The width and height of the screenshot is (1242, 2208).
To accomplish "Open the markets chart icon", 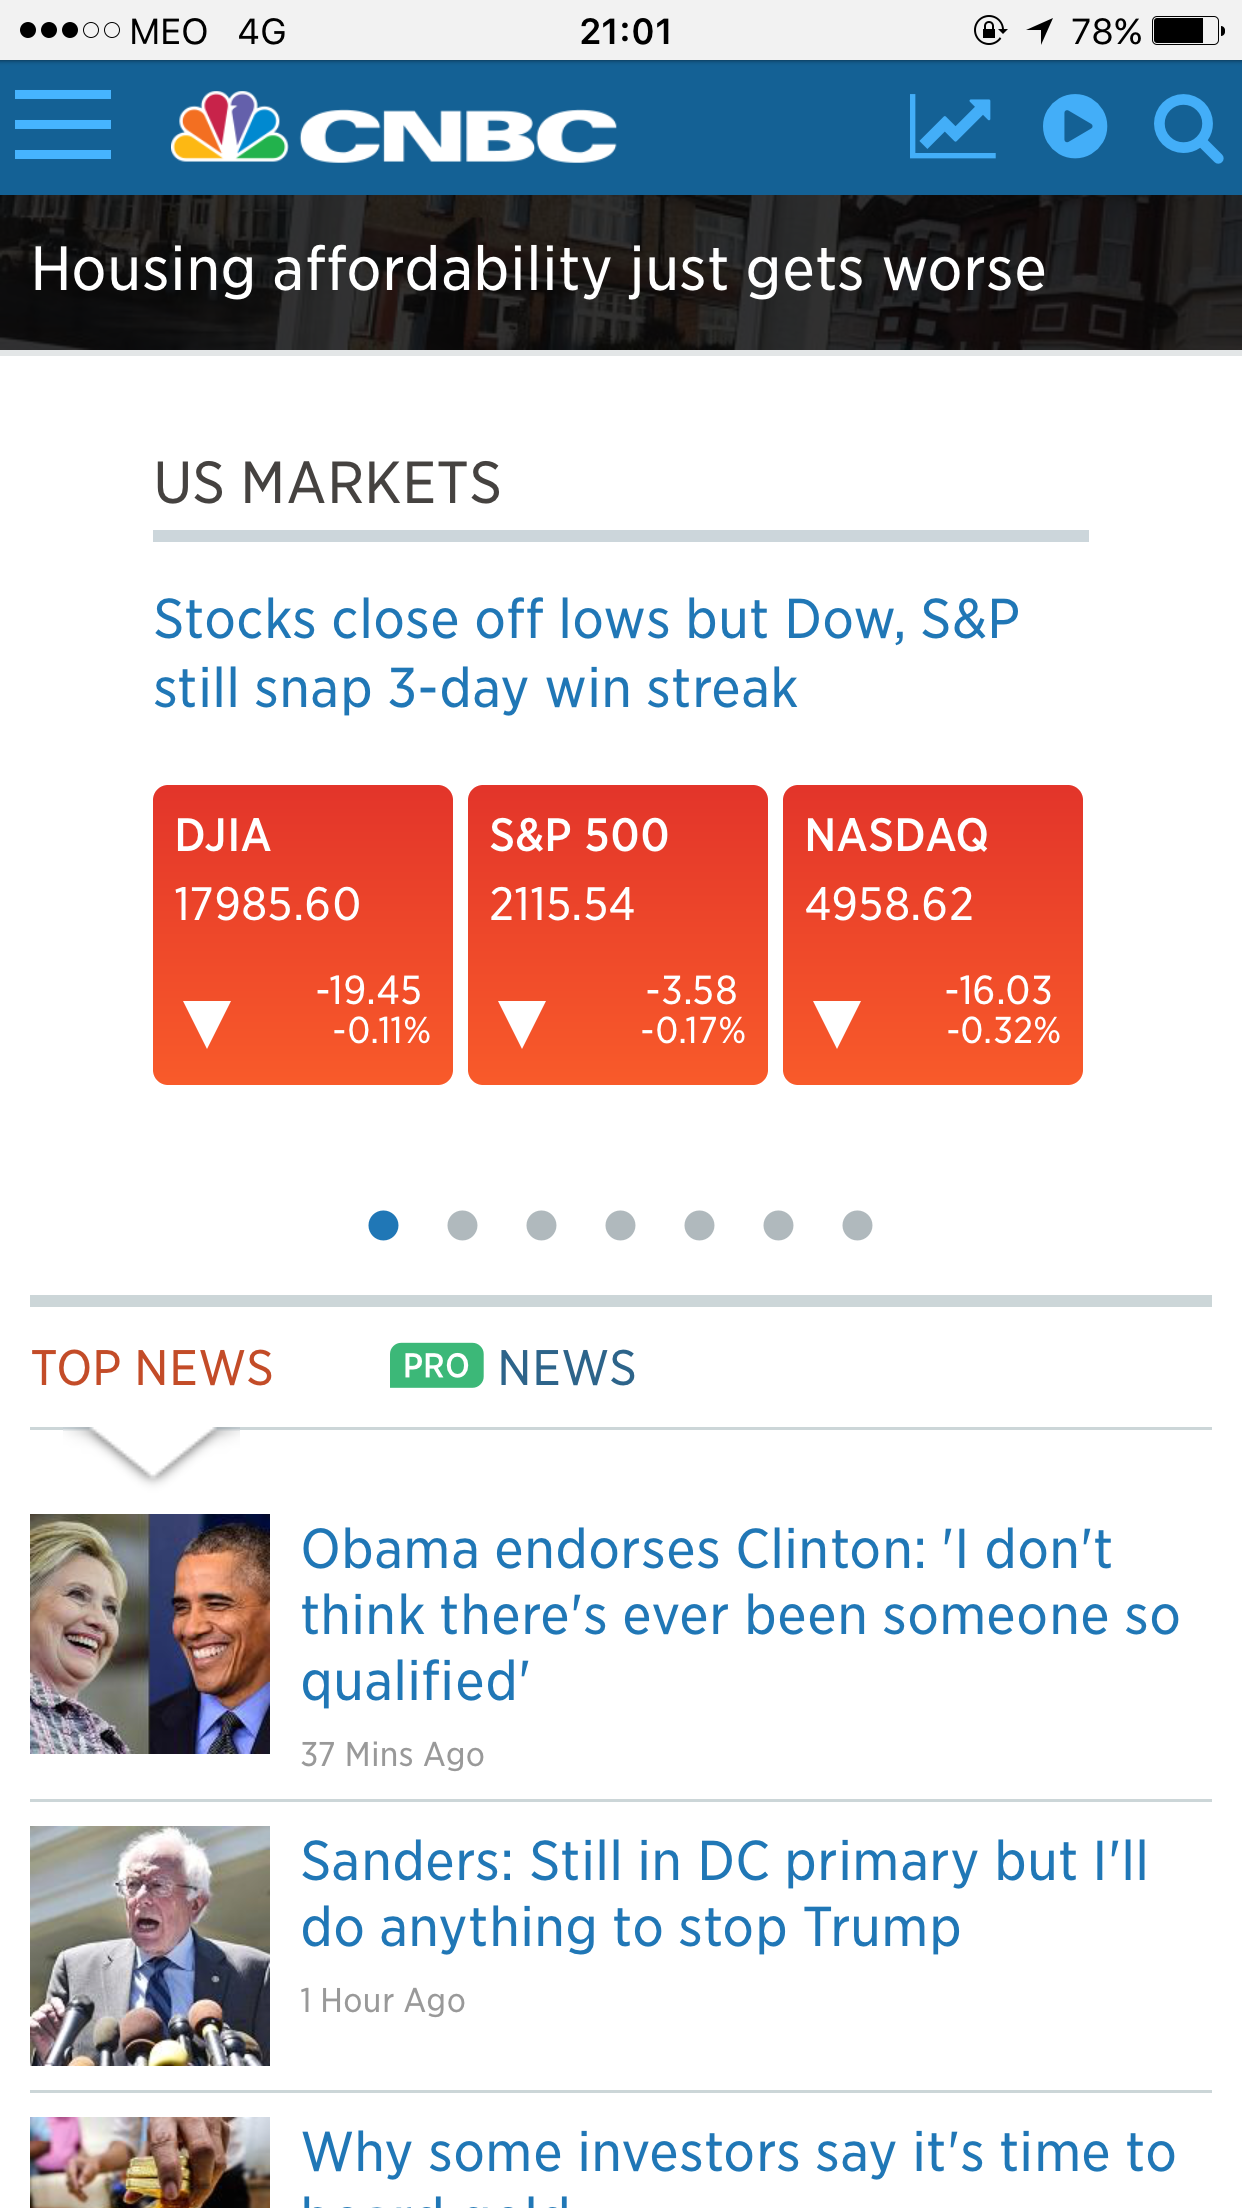I will click(952, 128).
